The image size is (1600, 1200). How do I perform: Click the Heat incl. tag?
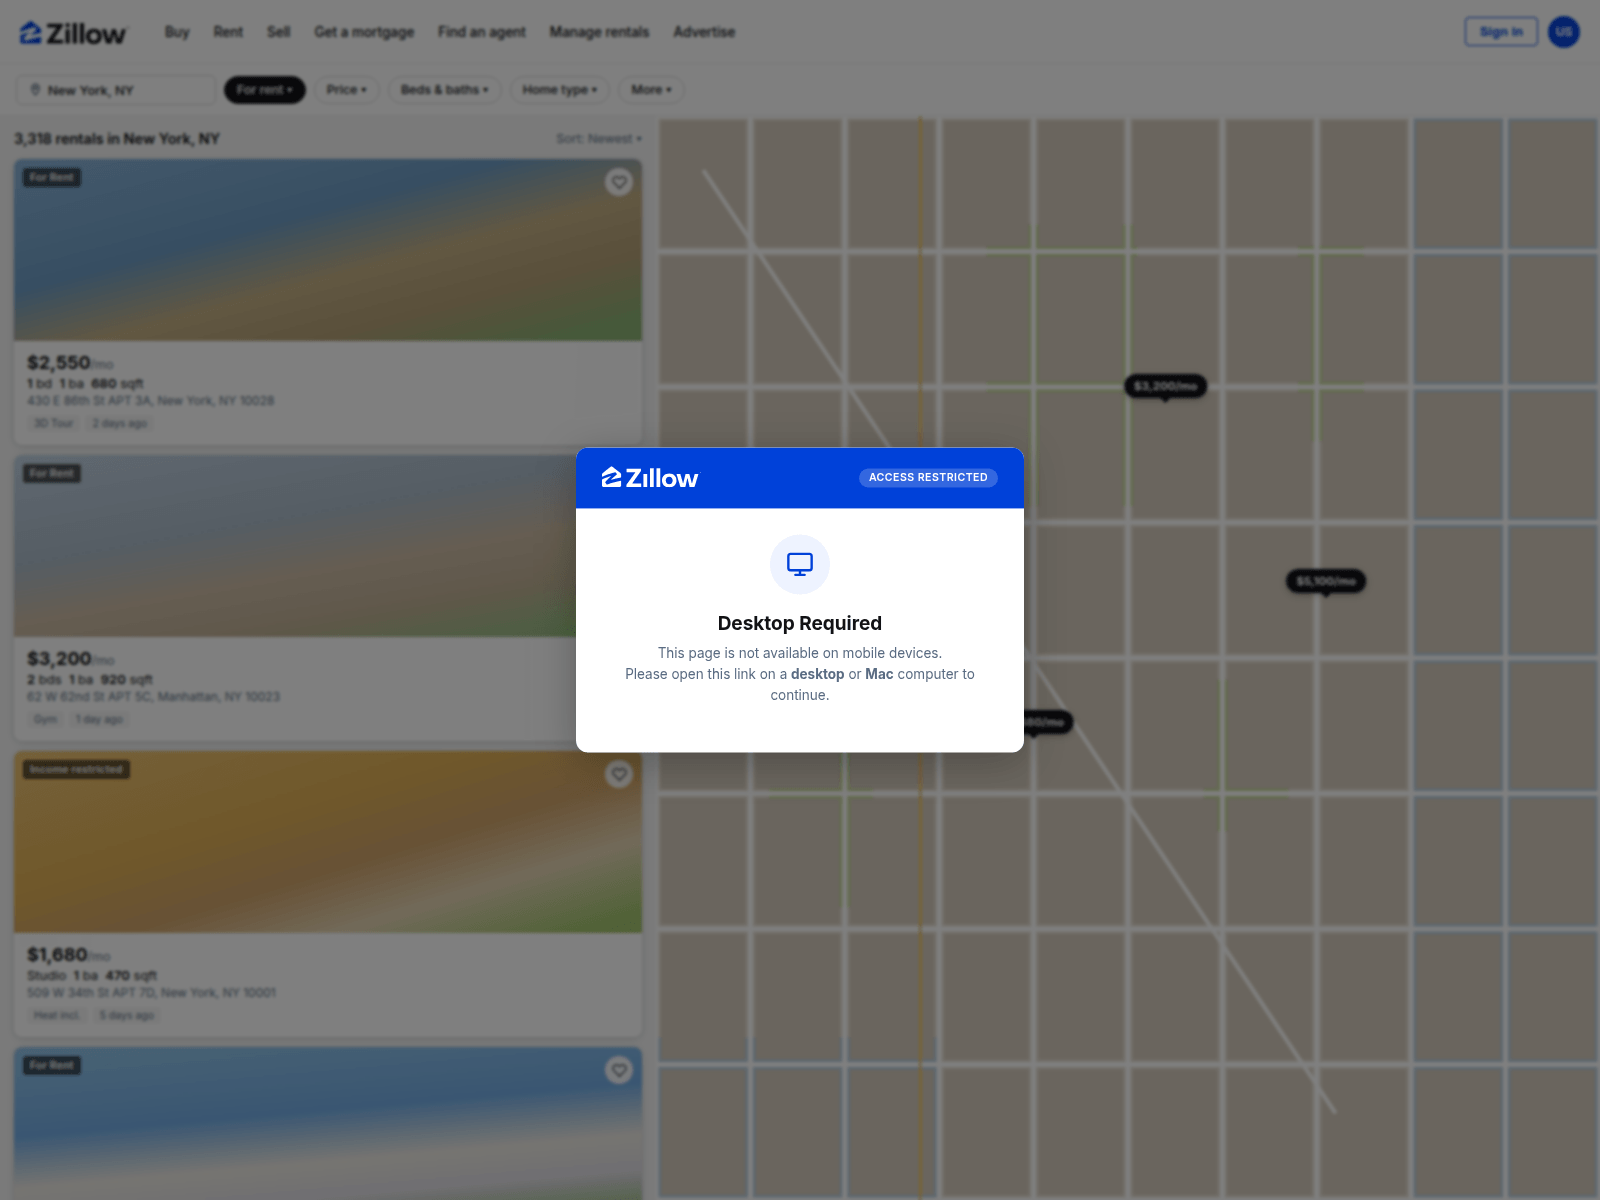pyautogui.click(x=57, y=1016)
